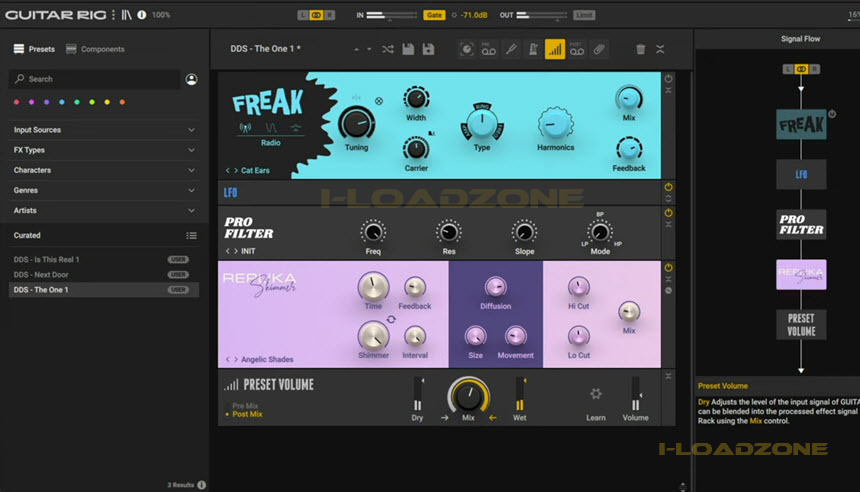Click the Angelic Shades preset name
This screenshot has width=860, height=492.
click(267, 360)
